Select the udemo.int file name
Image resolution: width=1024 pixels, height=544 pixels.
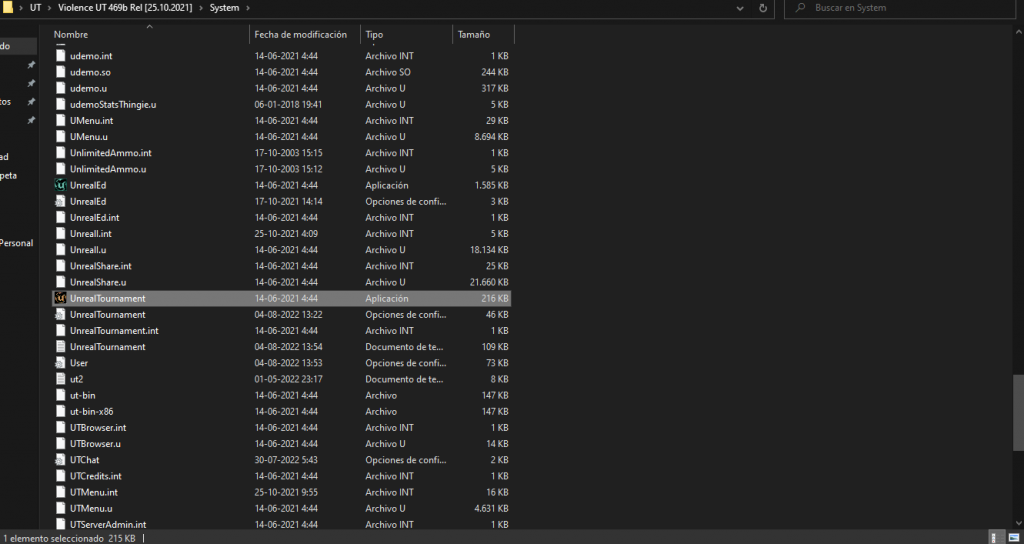tap(91, 56)
